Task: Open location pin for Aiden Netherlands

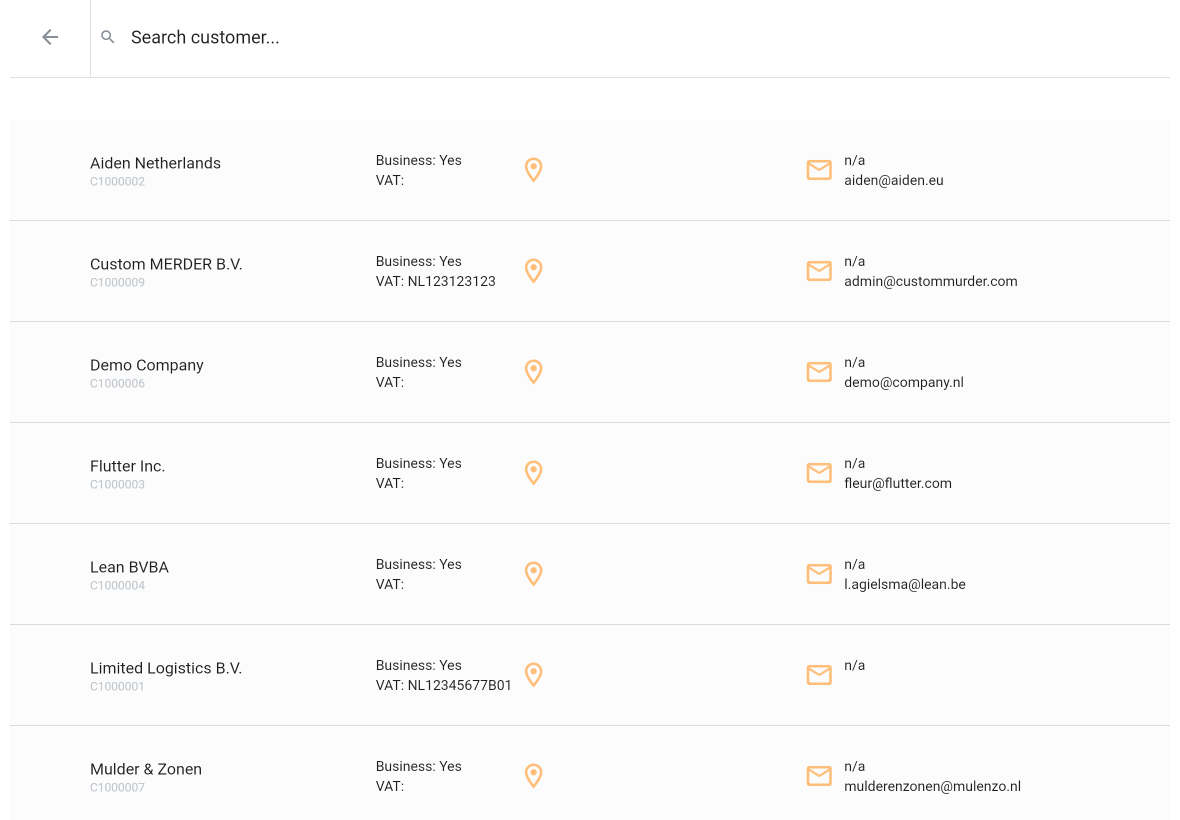Action: [534, 170]
